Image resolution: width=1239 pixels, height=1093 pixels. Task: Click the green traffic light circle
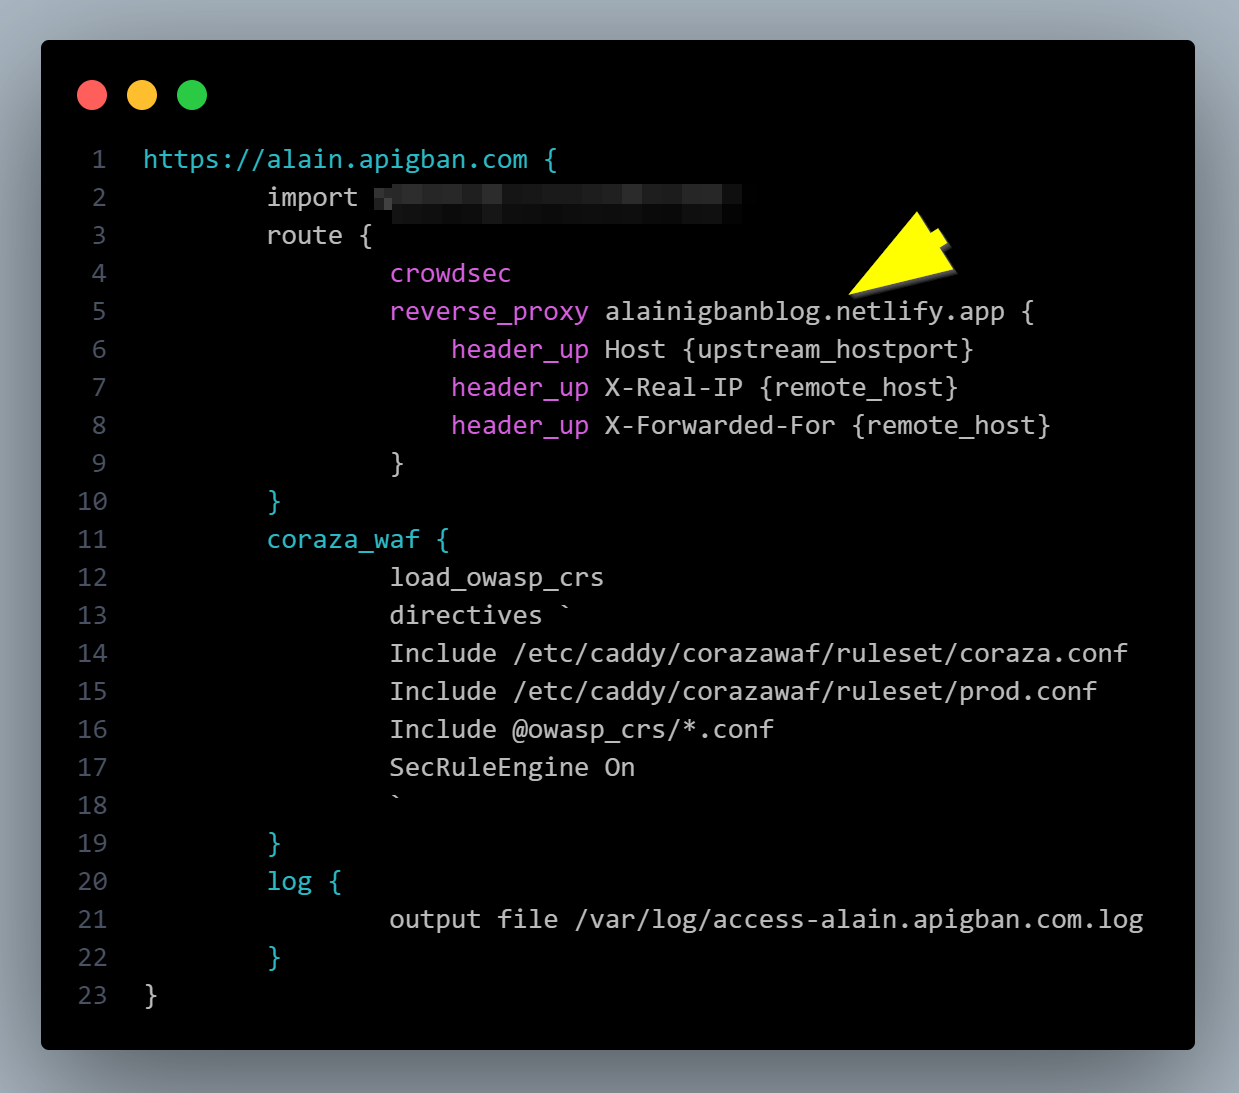[192, 95]
